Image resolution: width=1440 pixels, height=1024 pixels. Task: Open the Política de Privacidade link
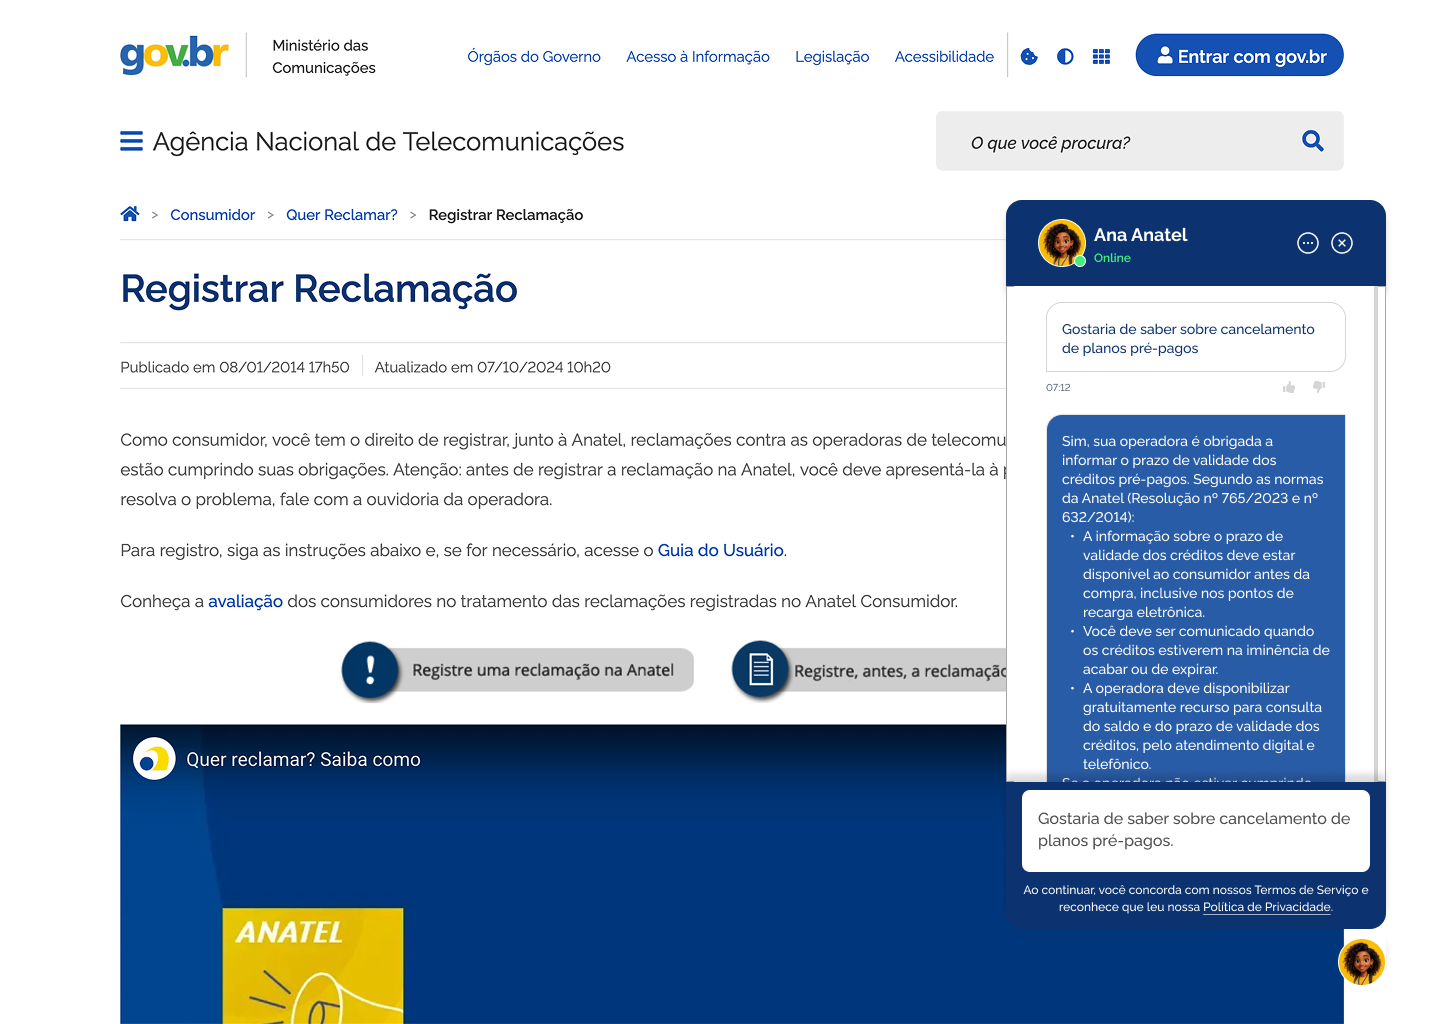coord(1266,907)
